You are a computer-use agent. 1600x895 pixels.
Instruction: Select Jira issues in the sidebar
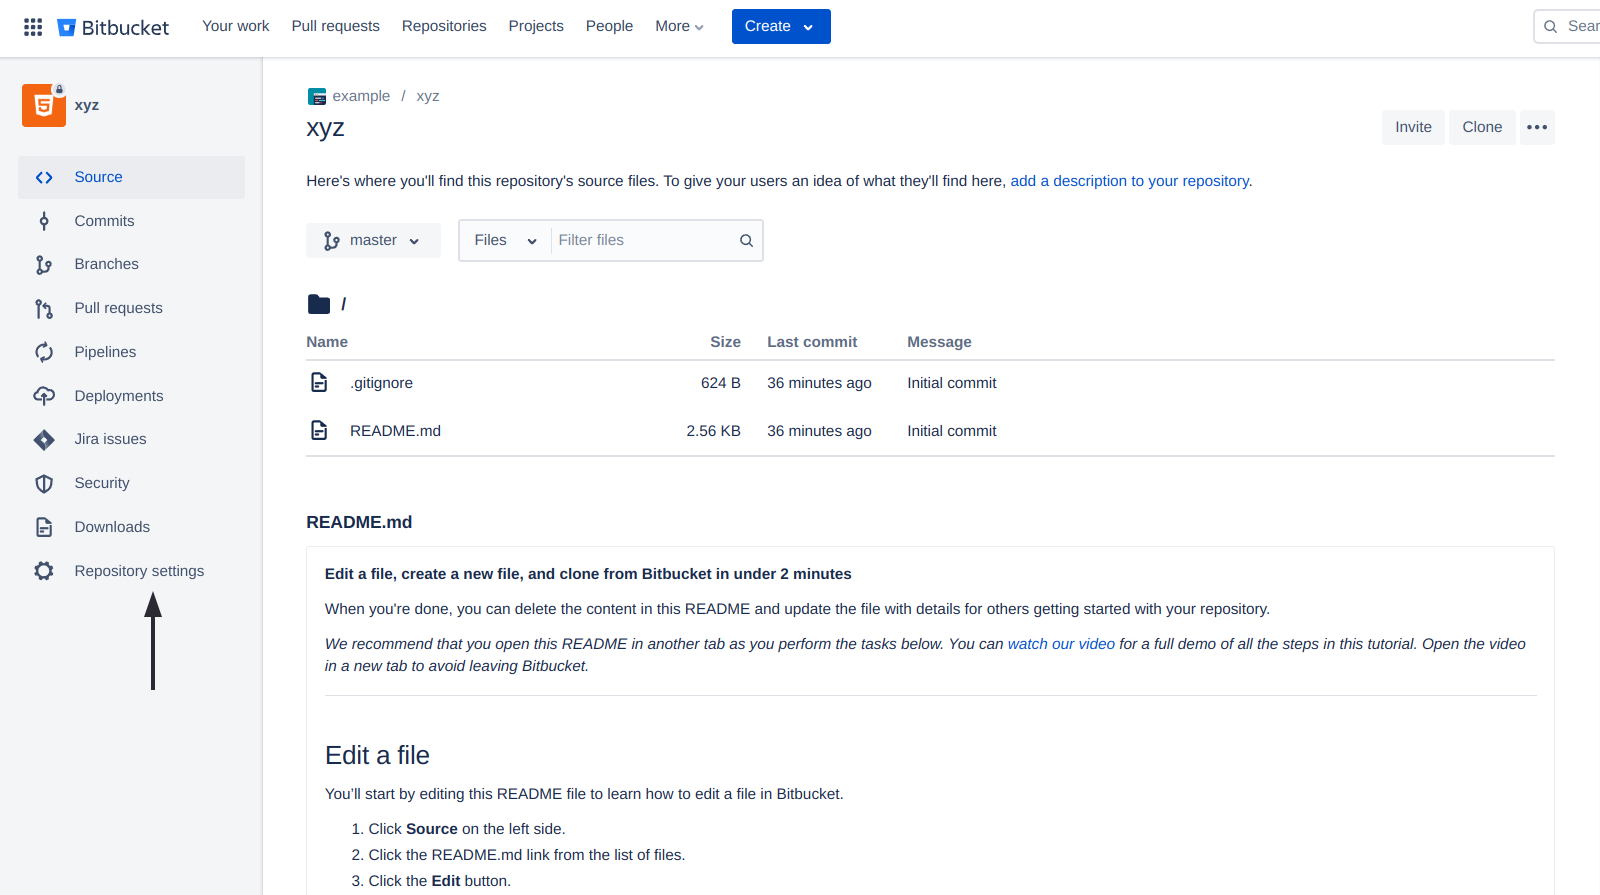point(131,439)
